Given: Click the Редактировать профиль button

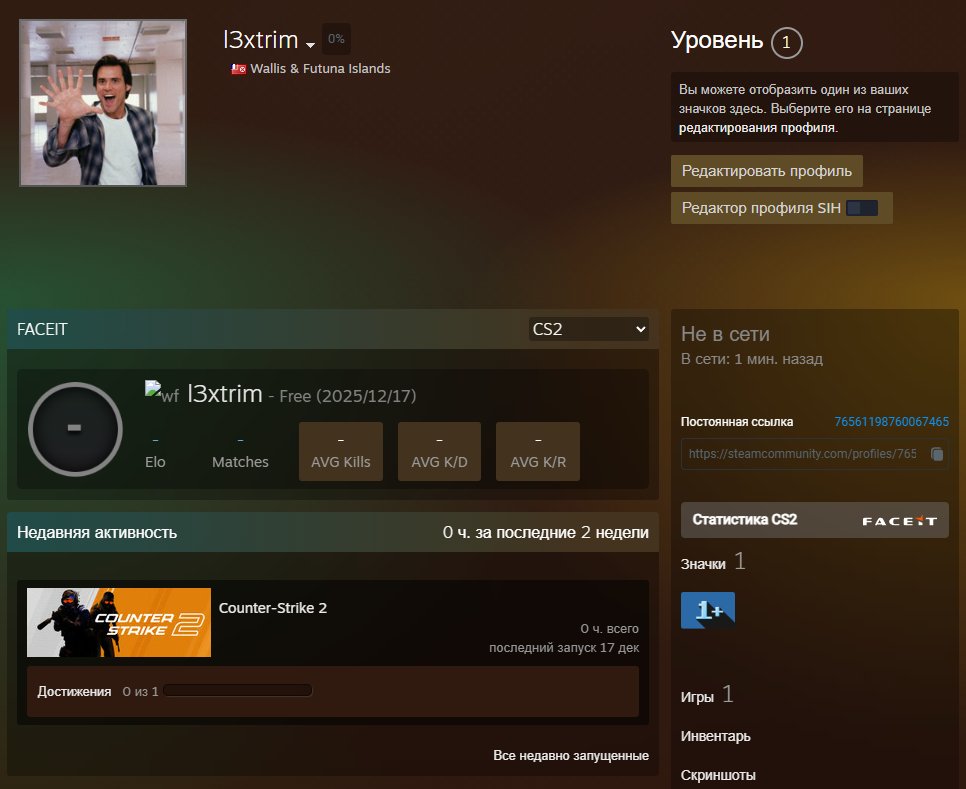Looking at the screenshot, I should coord(766,171).
